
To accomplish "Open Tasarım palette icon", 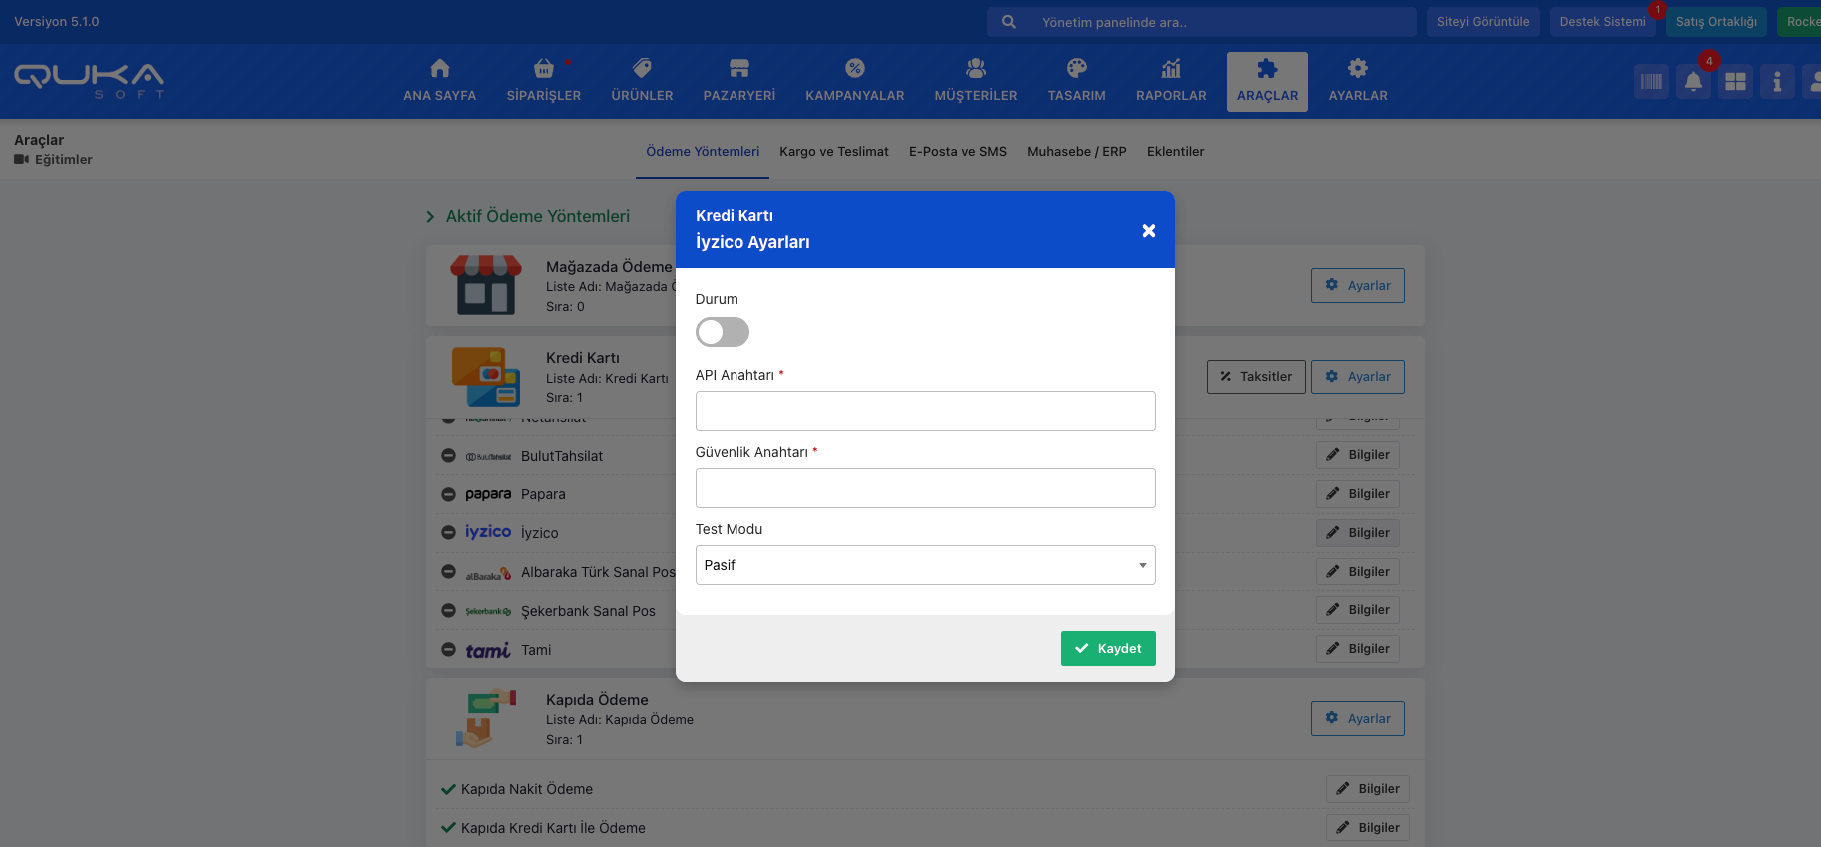I will (1076, 69).
